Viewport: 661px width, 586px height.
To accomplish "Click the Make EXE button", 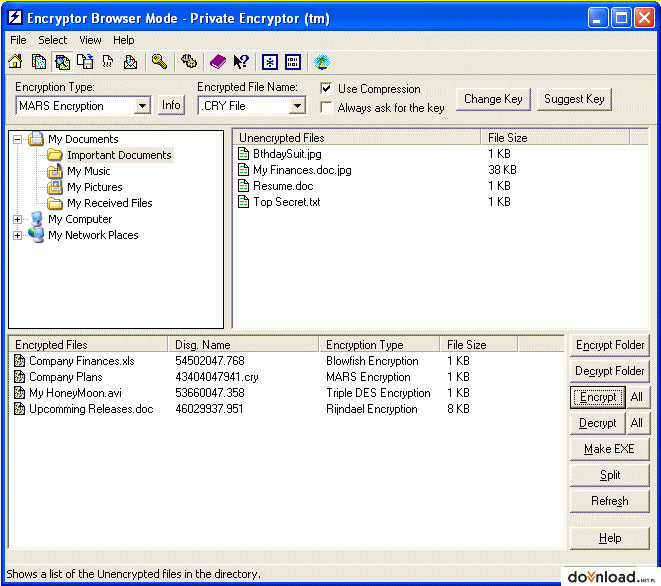I will pos(610,449).
